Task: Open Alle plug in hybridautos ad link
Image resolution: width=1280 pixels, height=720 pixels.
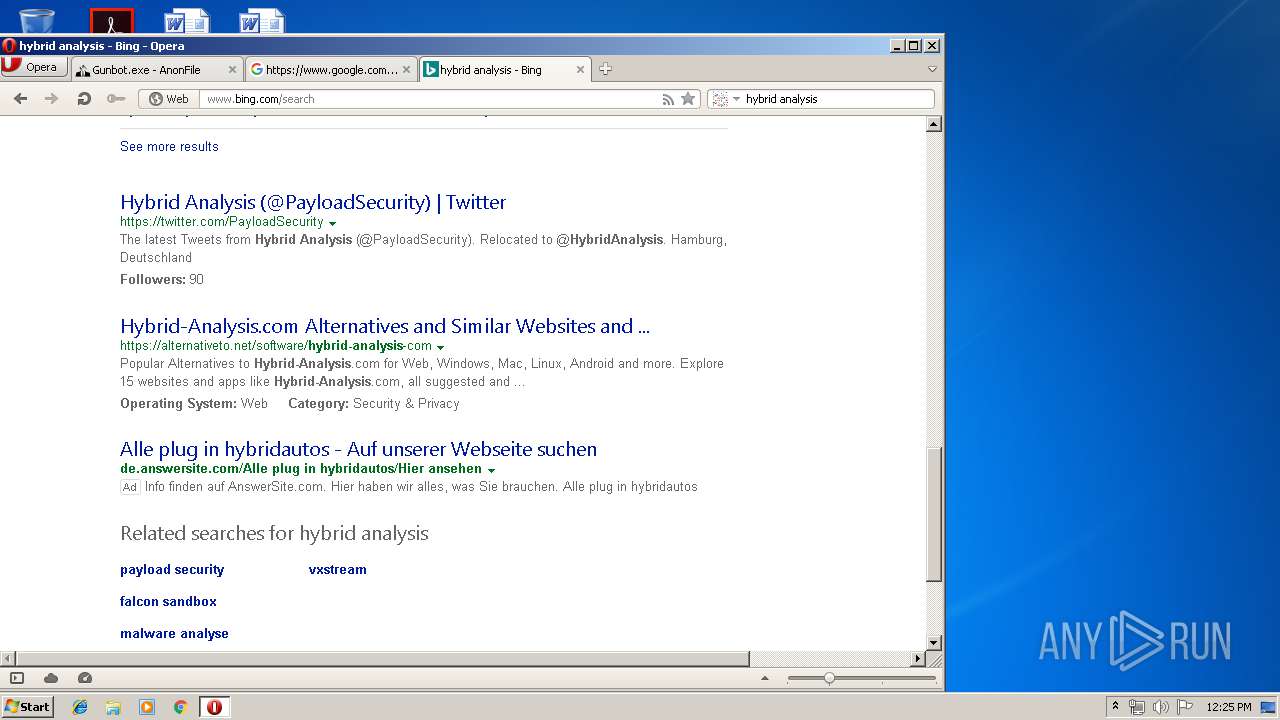Action: point(358,449)
